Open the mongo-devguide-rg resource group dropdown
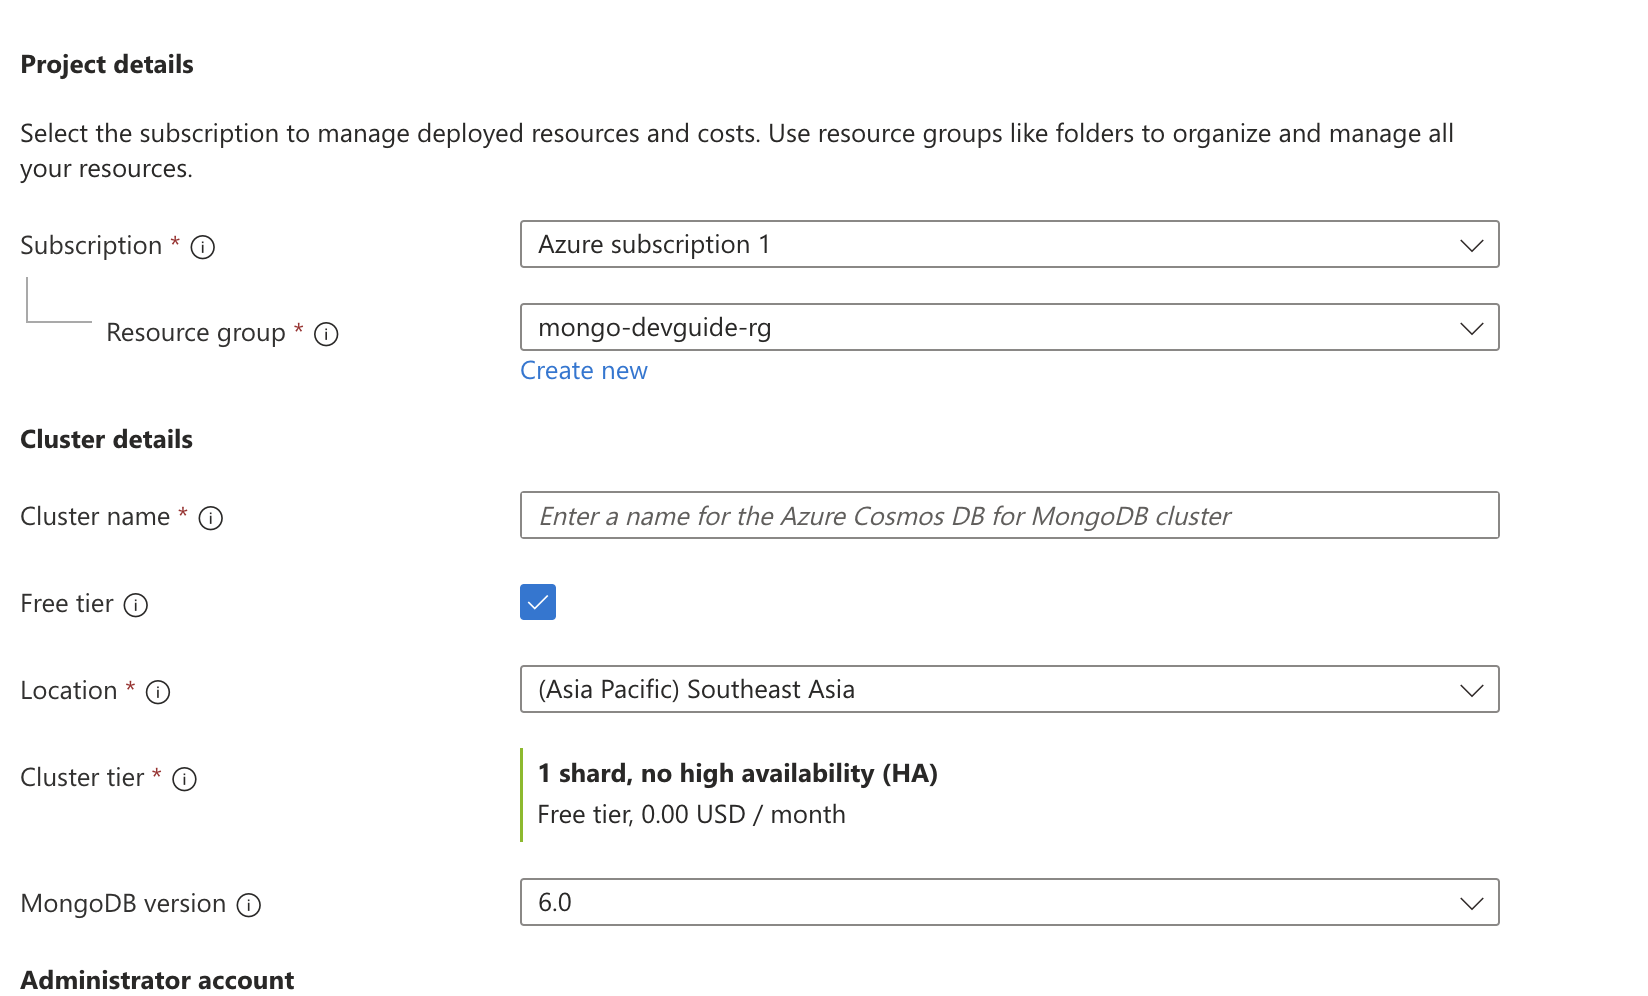Screen dimensions: 1648x996 coord(1009,327)
